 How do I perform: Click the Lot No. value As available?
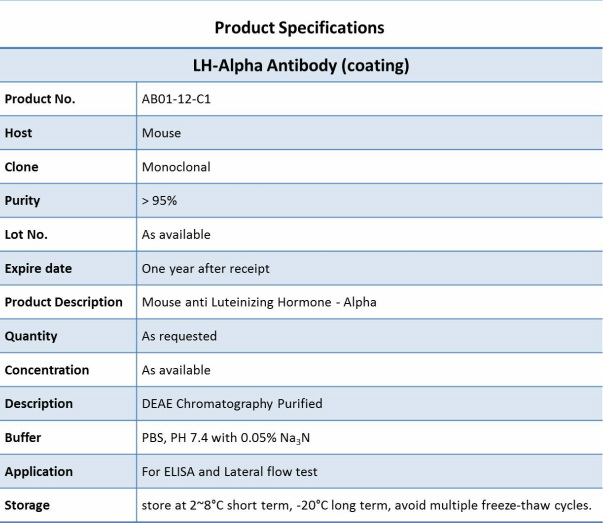click(176, 235)
